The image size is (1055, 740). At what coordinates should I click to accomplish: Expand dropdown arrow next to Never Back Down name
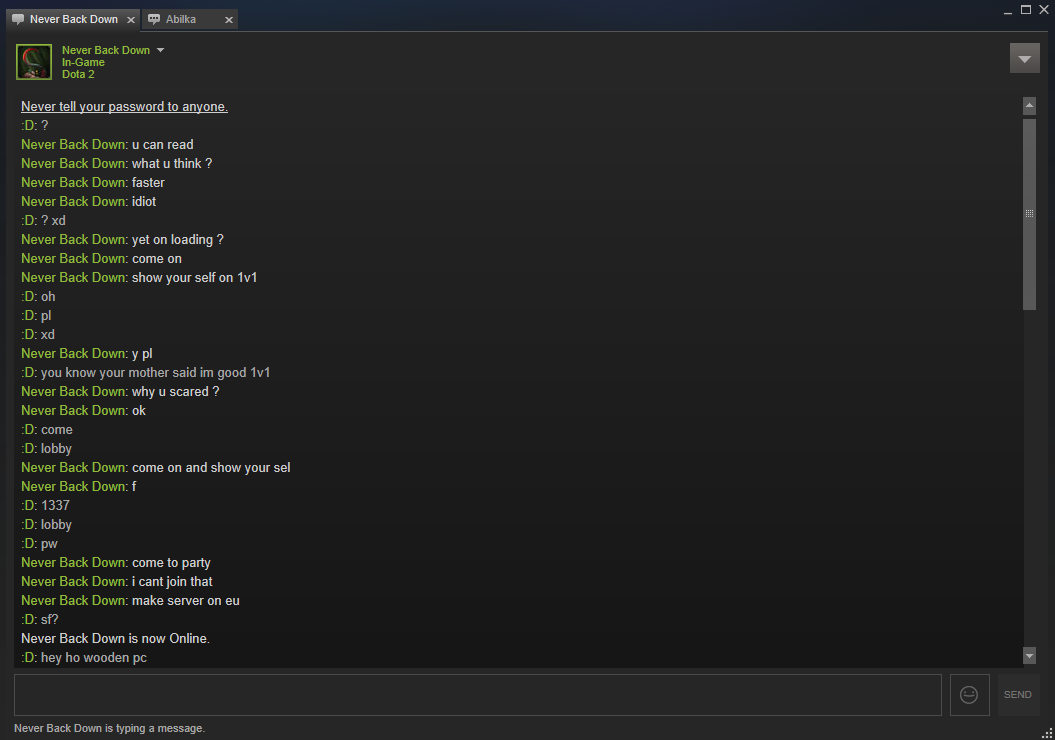160,50
